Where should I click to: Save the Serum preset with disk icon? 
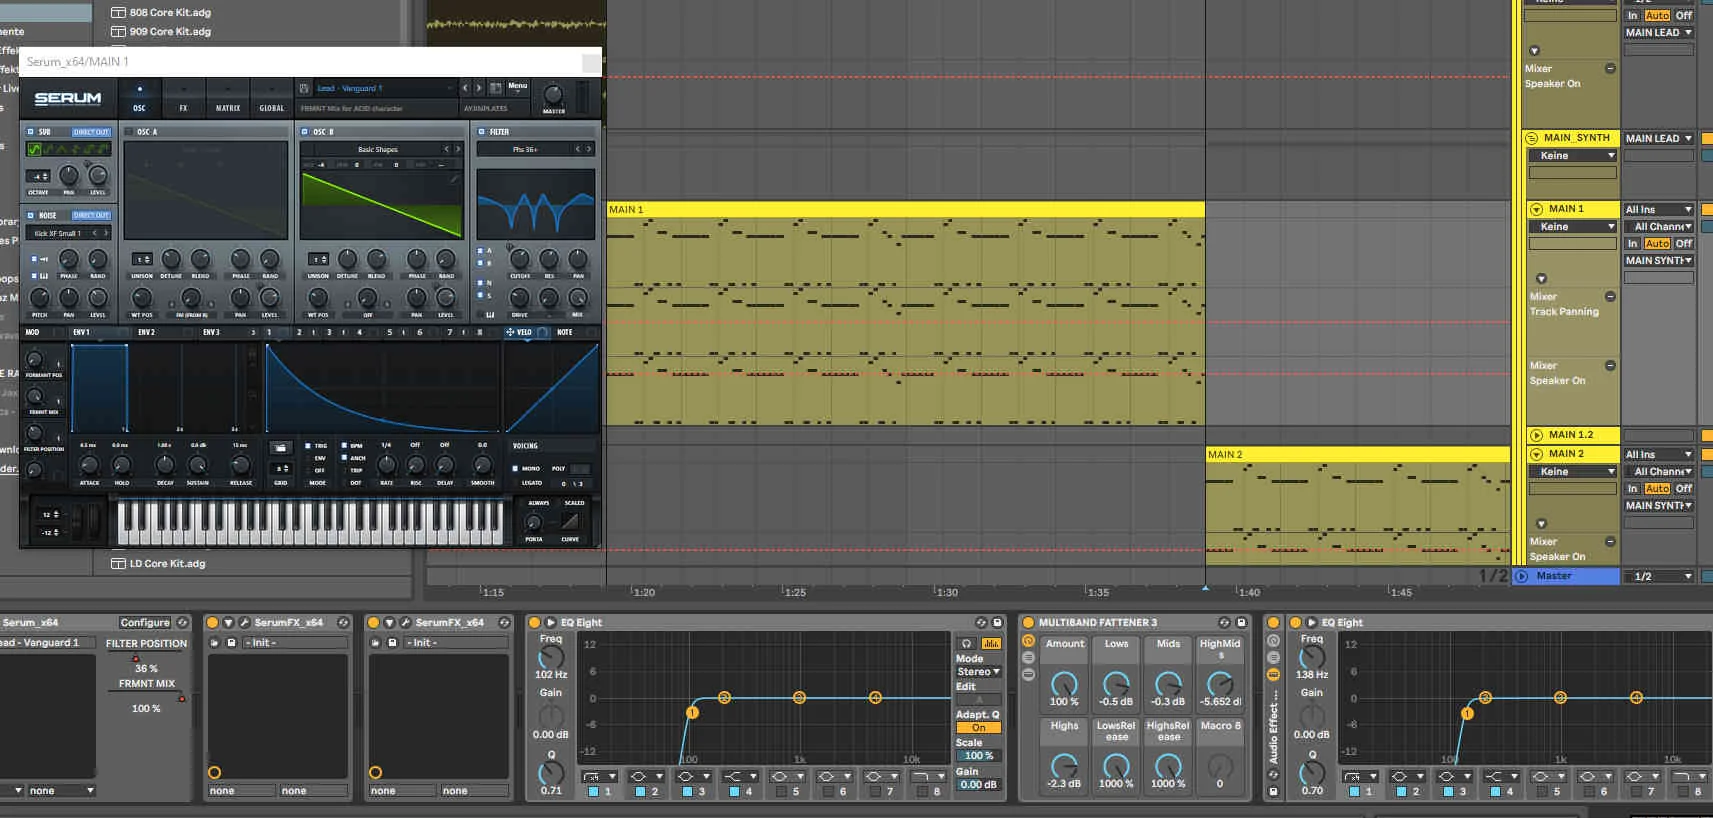tap(304, 88)
